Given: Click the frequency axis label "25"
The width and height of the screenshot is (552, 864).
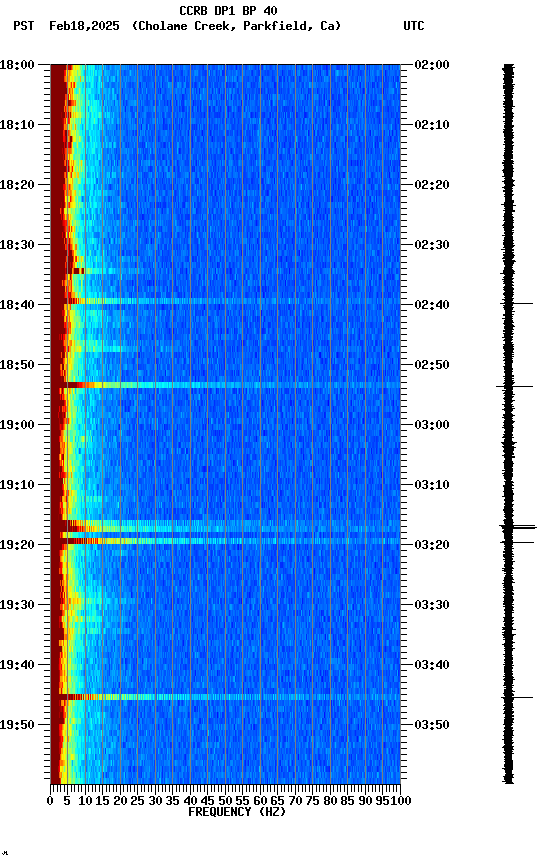Looking at the screenshot, I should pyautogui.click(x=138, y=801).
